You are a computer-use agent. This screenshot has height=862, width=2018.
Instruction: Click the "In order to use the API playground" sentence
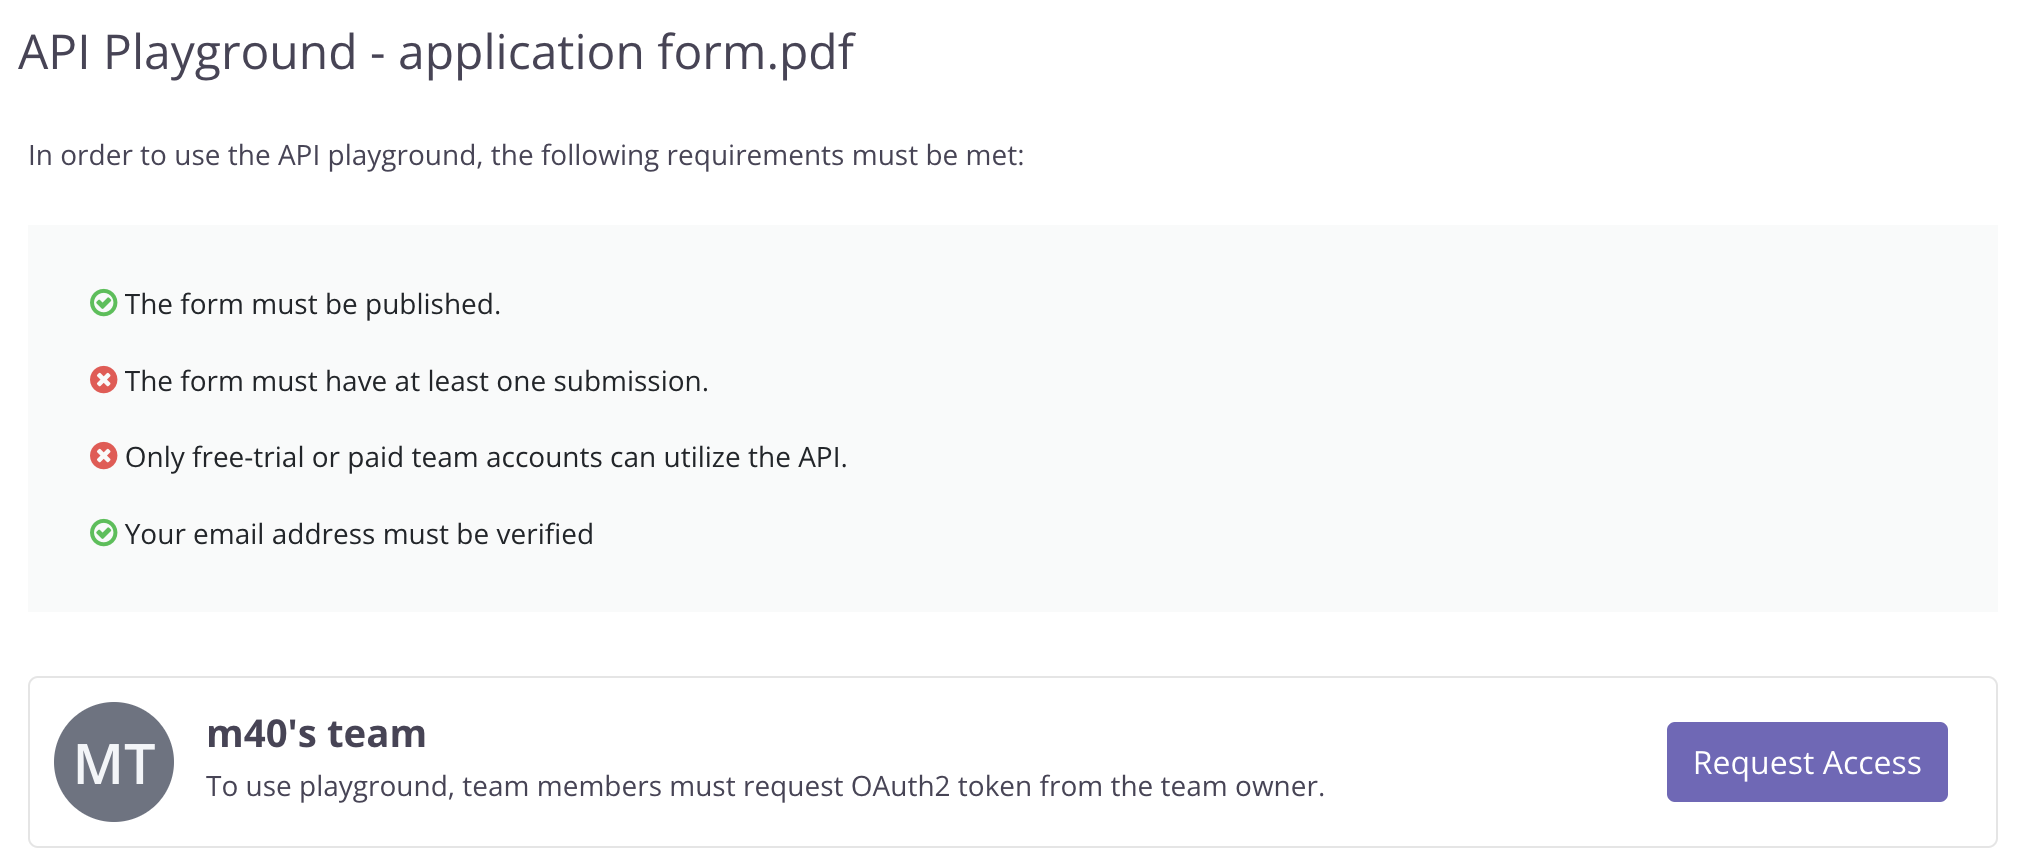[x=526, y=156]
